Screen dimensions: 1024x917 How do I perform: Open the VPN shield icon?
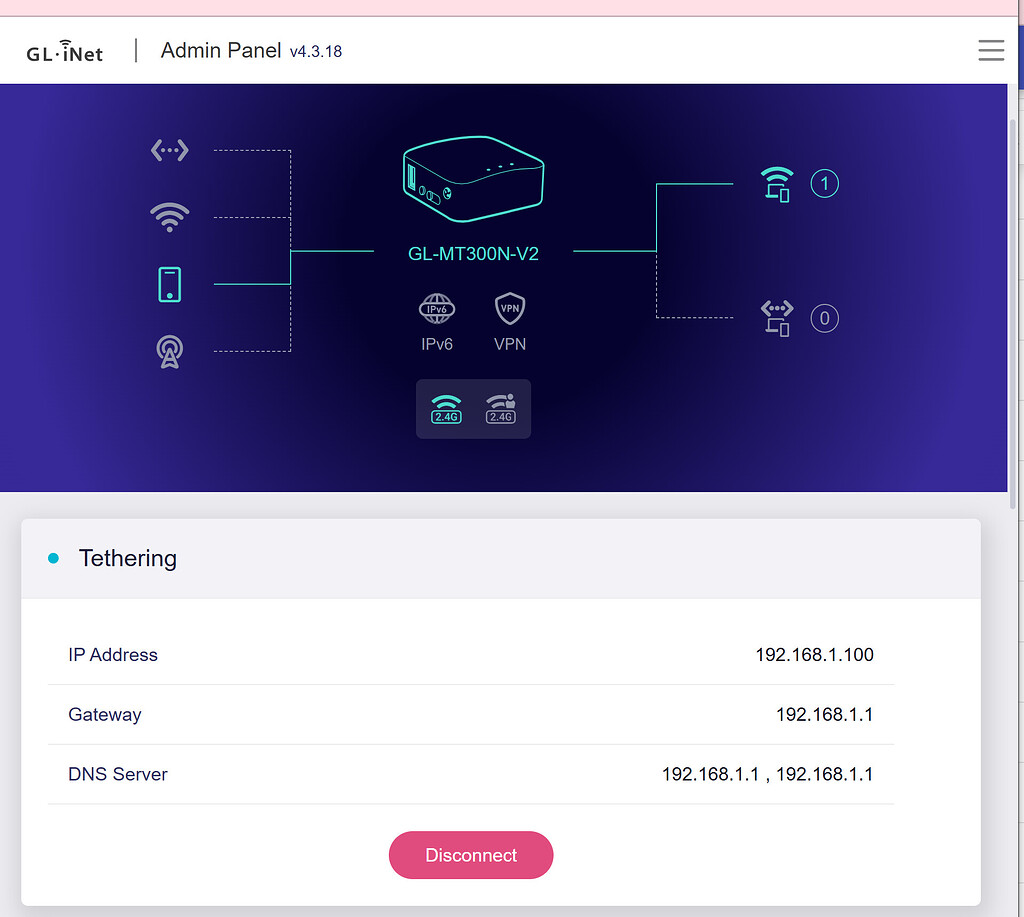tap(510, 310)
